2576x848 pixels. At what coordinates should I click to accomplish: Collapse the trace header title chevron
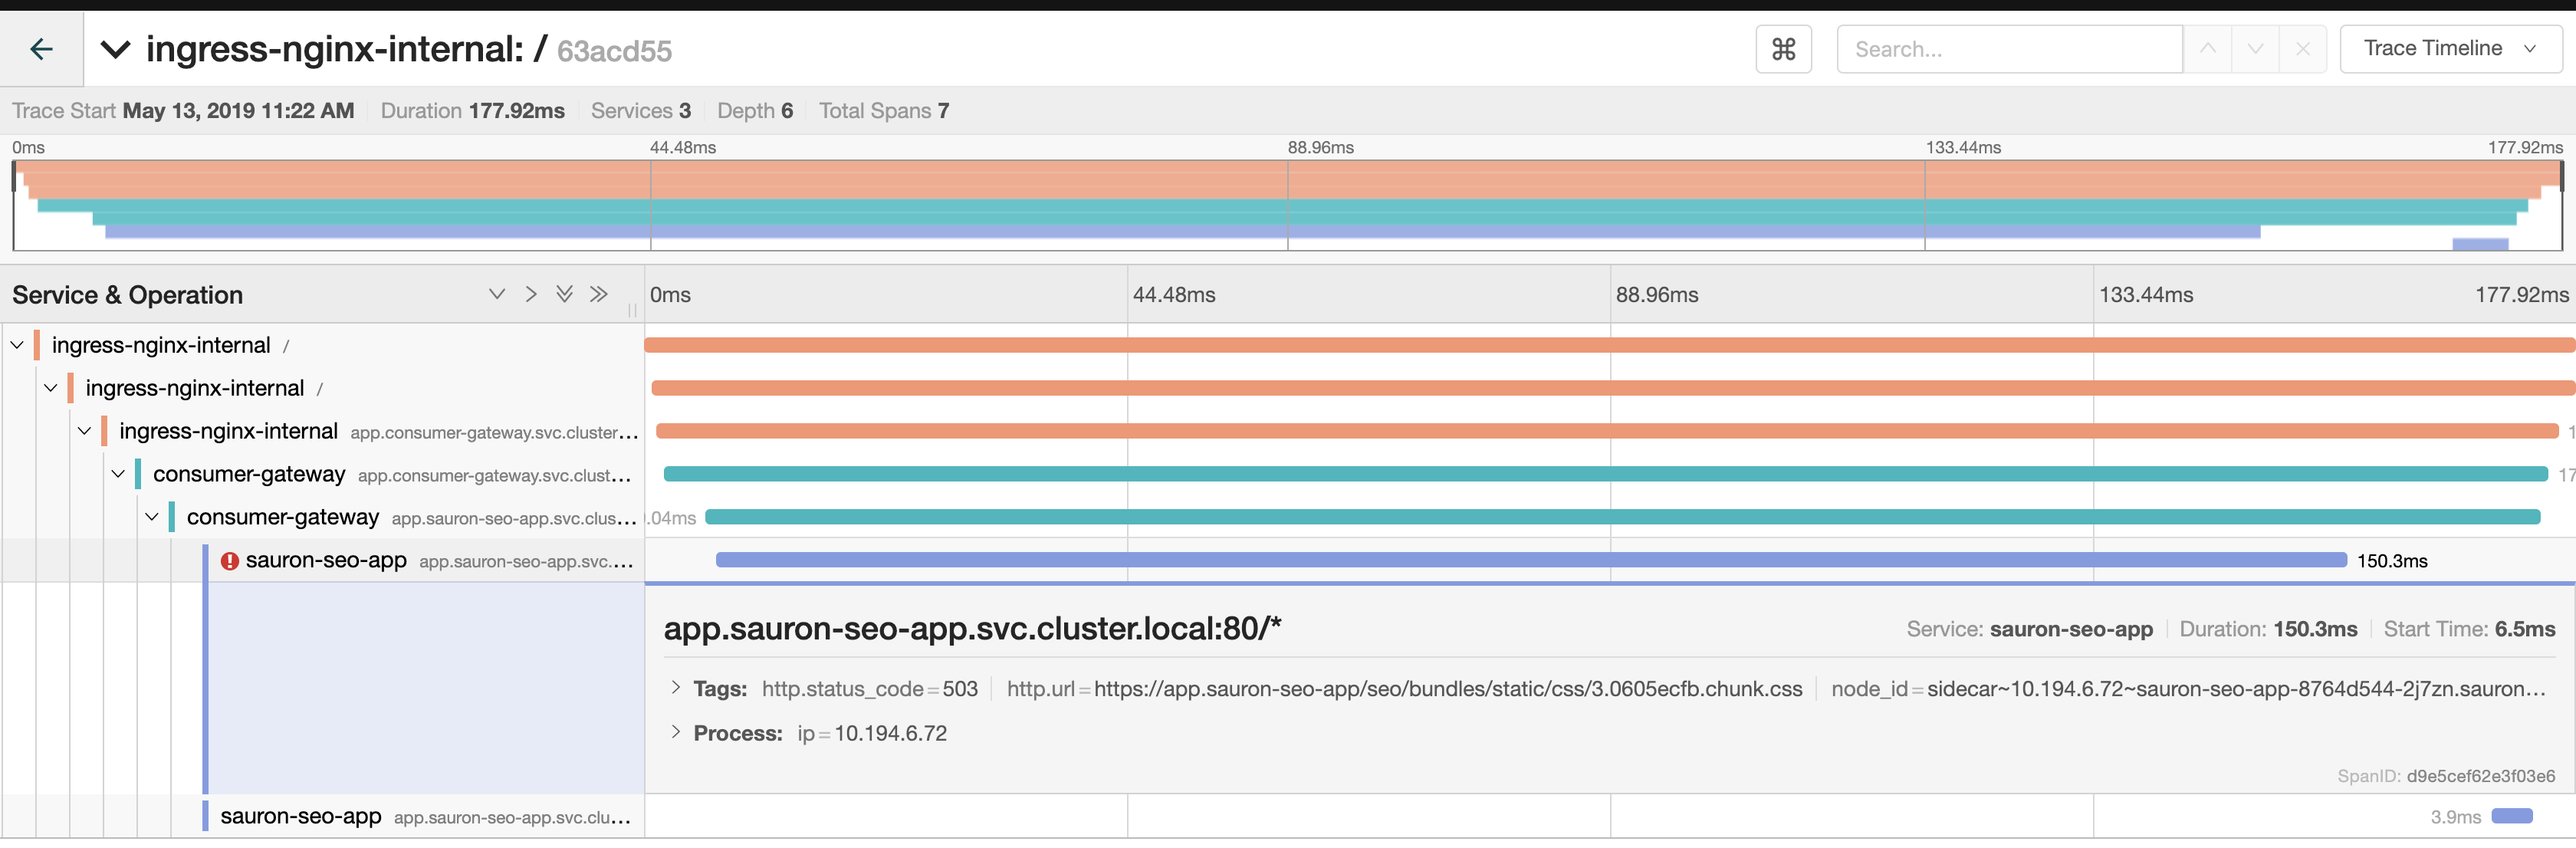coord(116,49)
